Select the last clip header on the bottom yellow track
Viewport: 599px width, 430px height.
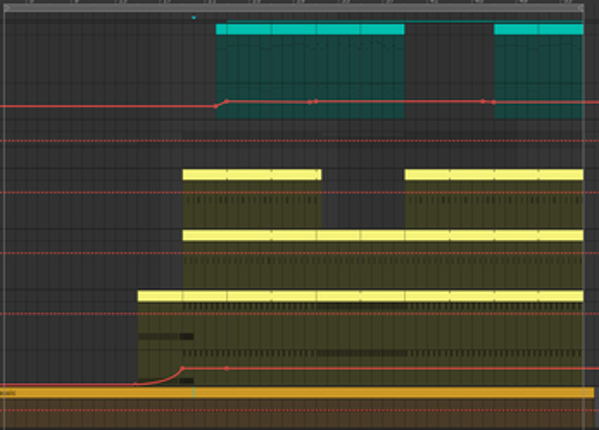pyautogui.click(x=560, y=296)
